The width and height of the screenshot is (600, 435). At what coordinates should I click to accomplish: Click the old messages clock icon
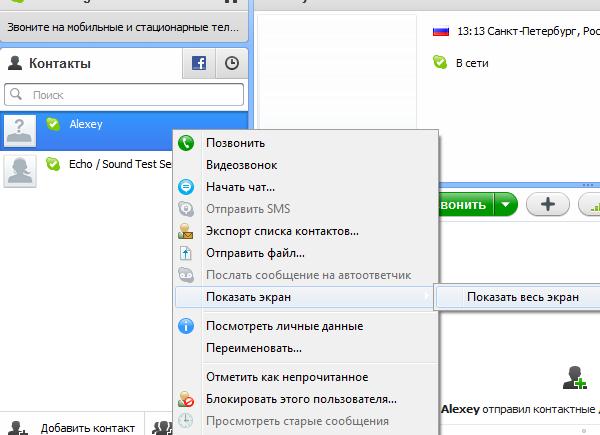186,421
